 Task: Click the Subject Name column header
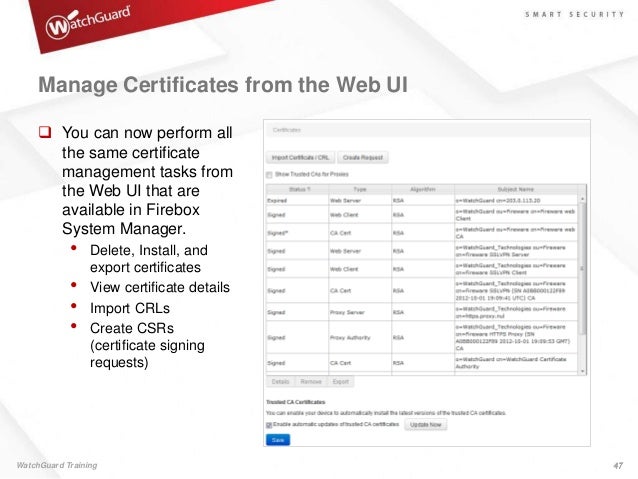(516, 189)
